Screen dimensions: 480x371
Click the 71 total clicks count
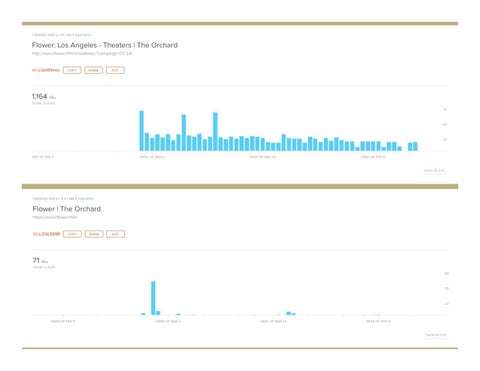[36, 260]
